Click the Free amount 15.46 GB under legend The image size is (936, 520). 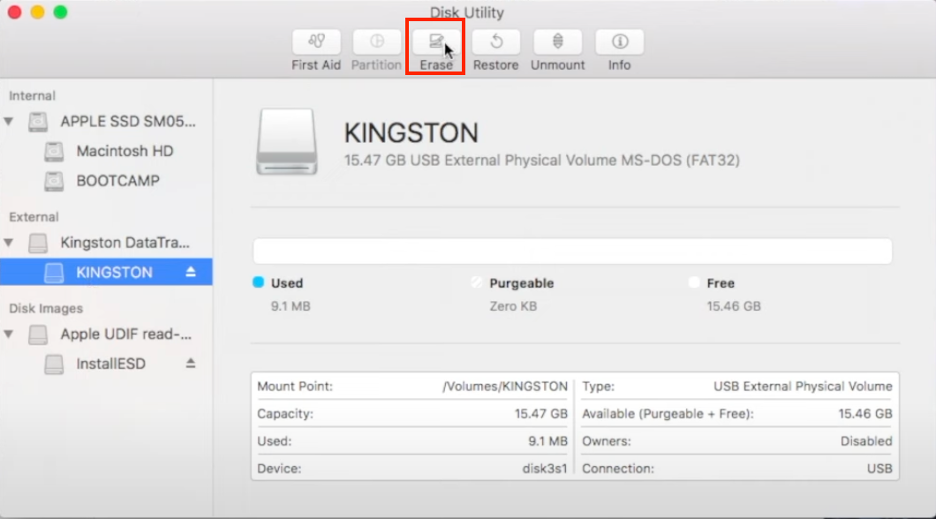tap(734, 306)
